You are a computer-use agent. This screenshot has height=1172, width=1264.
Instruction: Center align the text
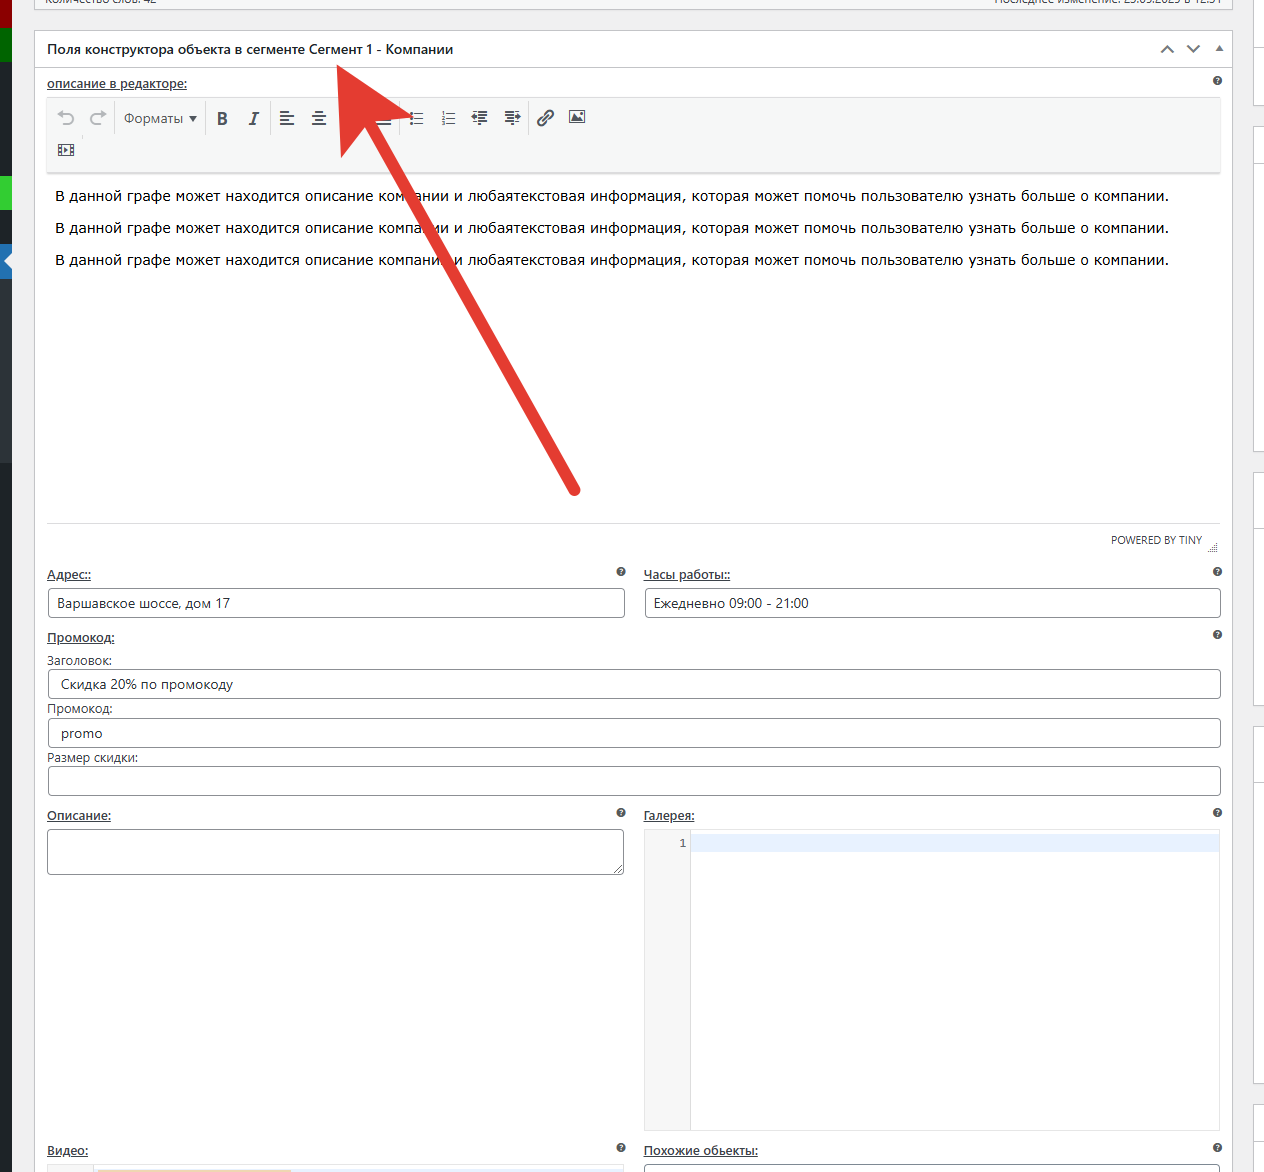319,118
